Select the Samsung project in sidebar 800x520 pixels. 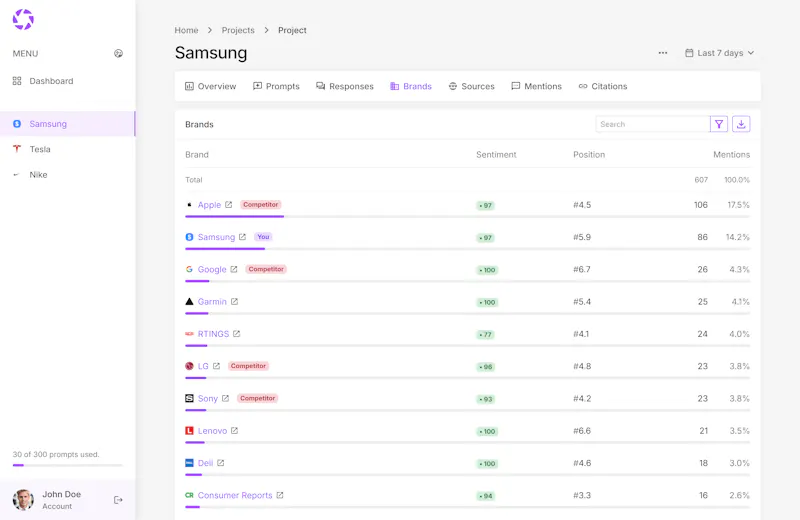pos(67,123)
